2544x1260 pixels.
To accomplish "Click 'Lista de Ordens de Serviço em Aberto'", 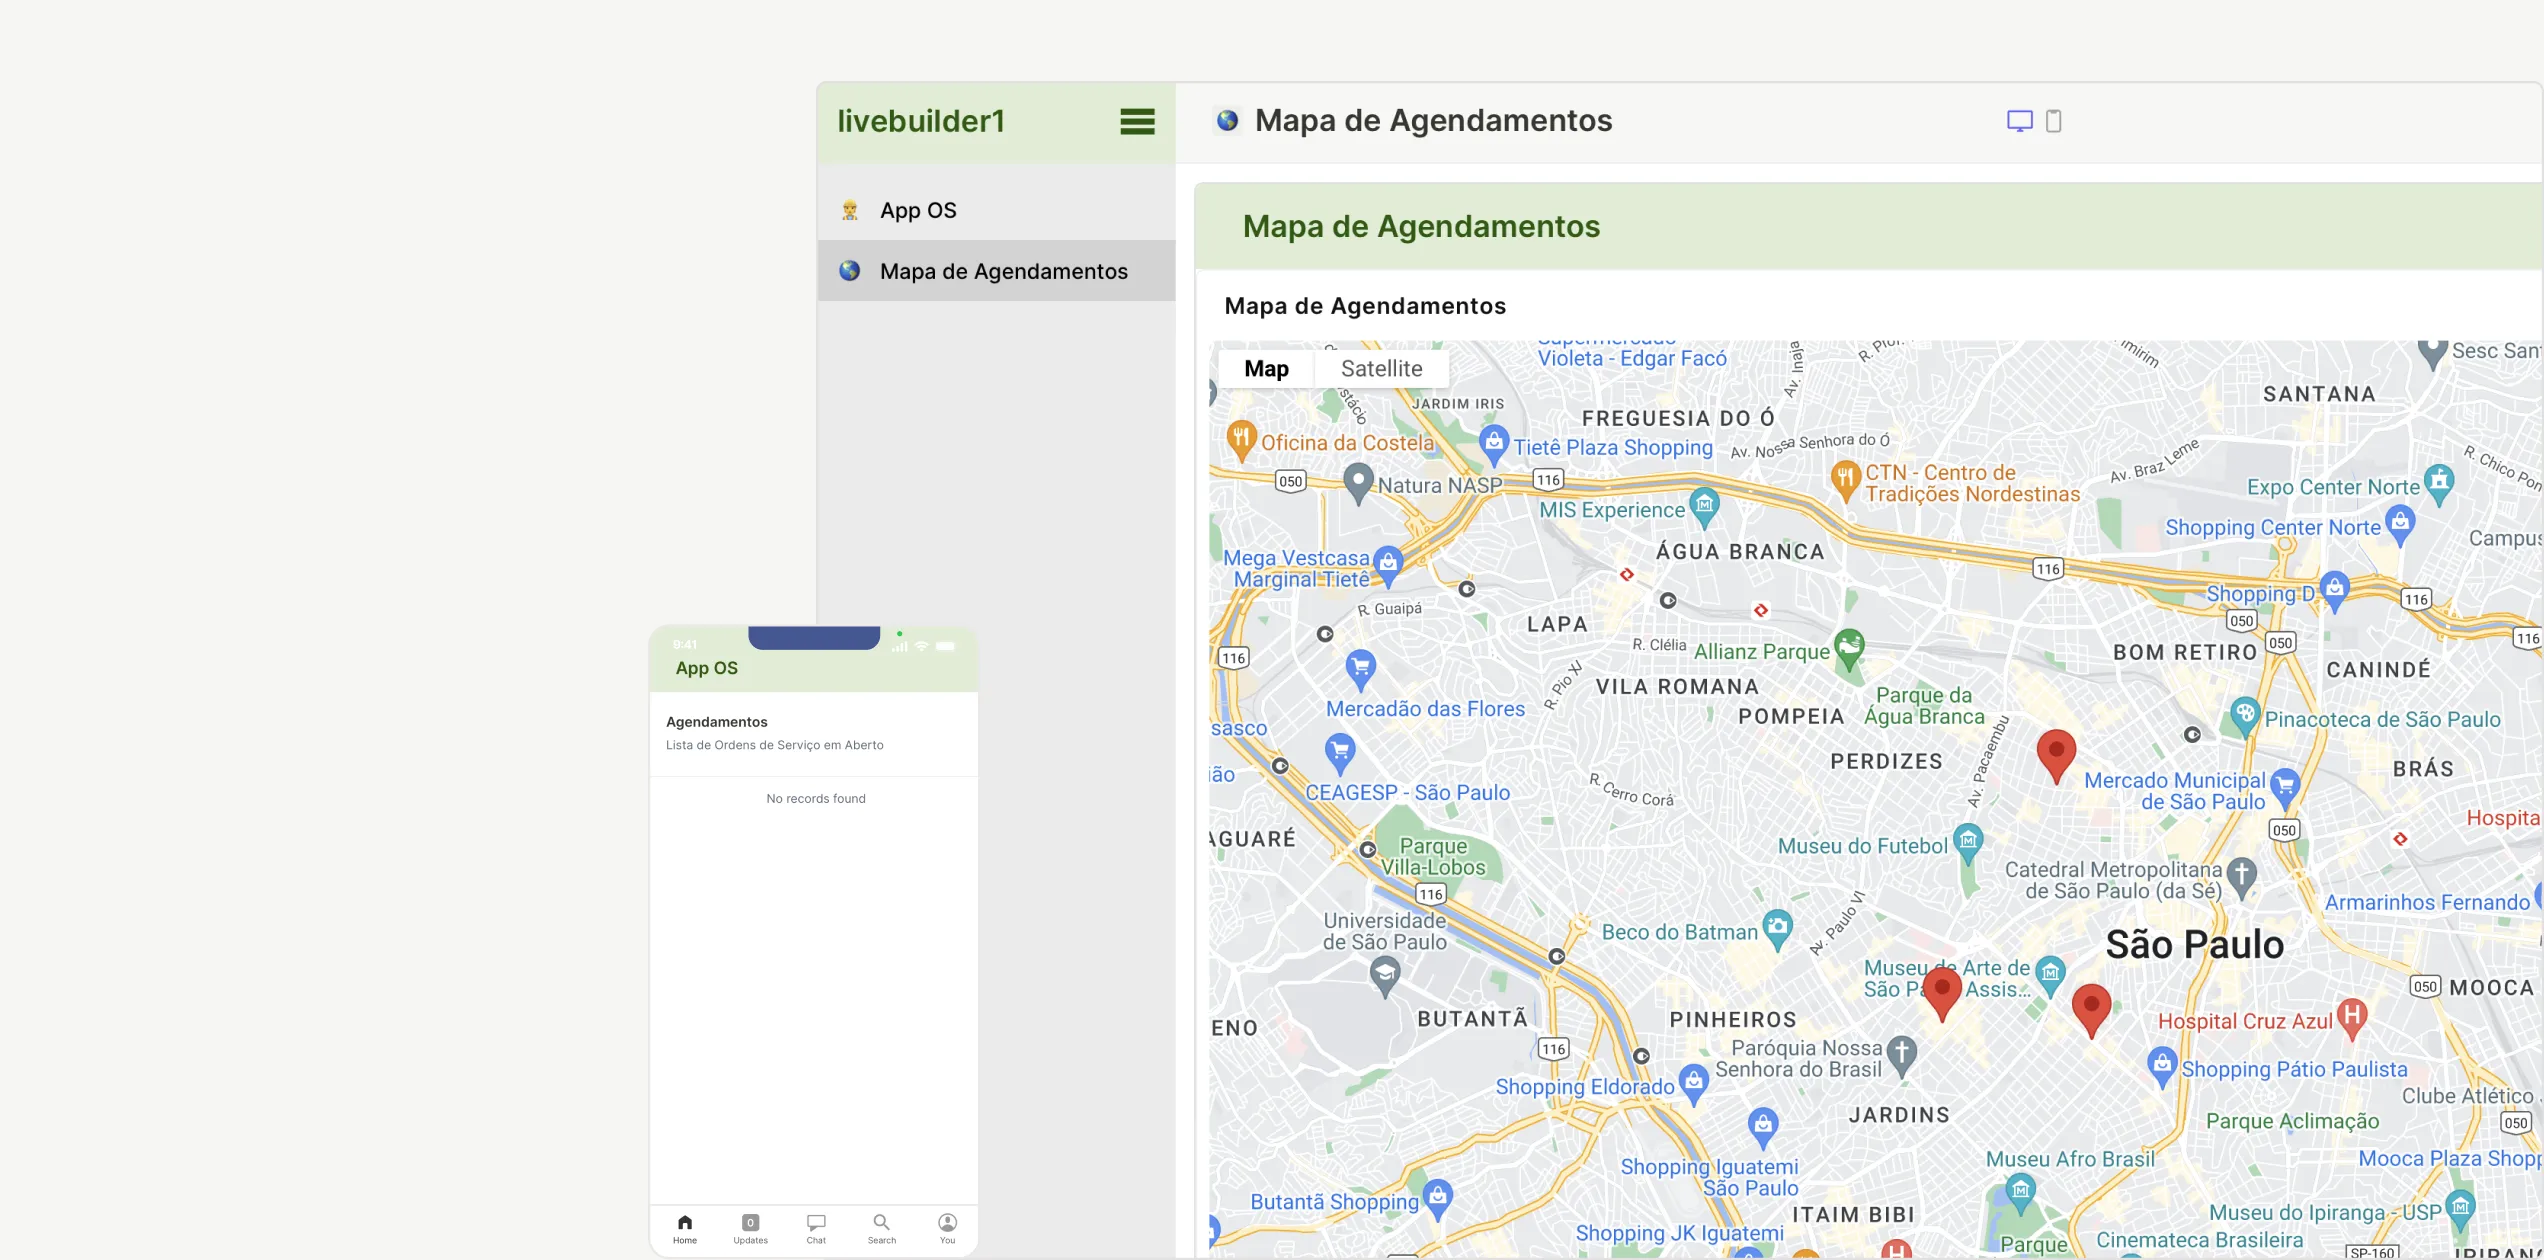I will click(775, 745).
